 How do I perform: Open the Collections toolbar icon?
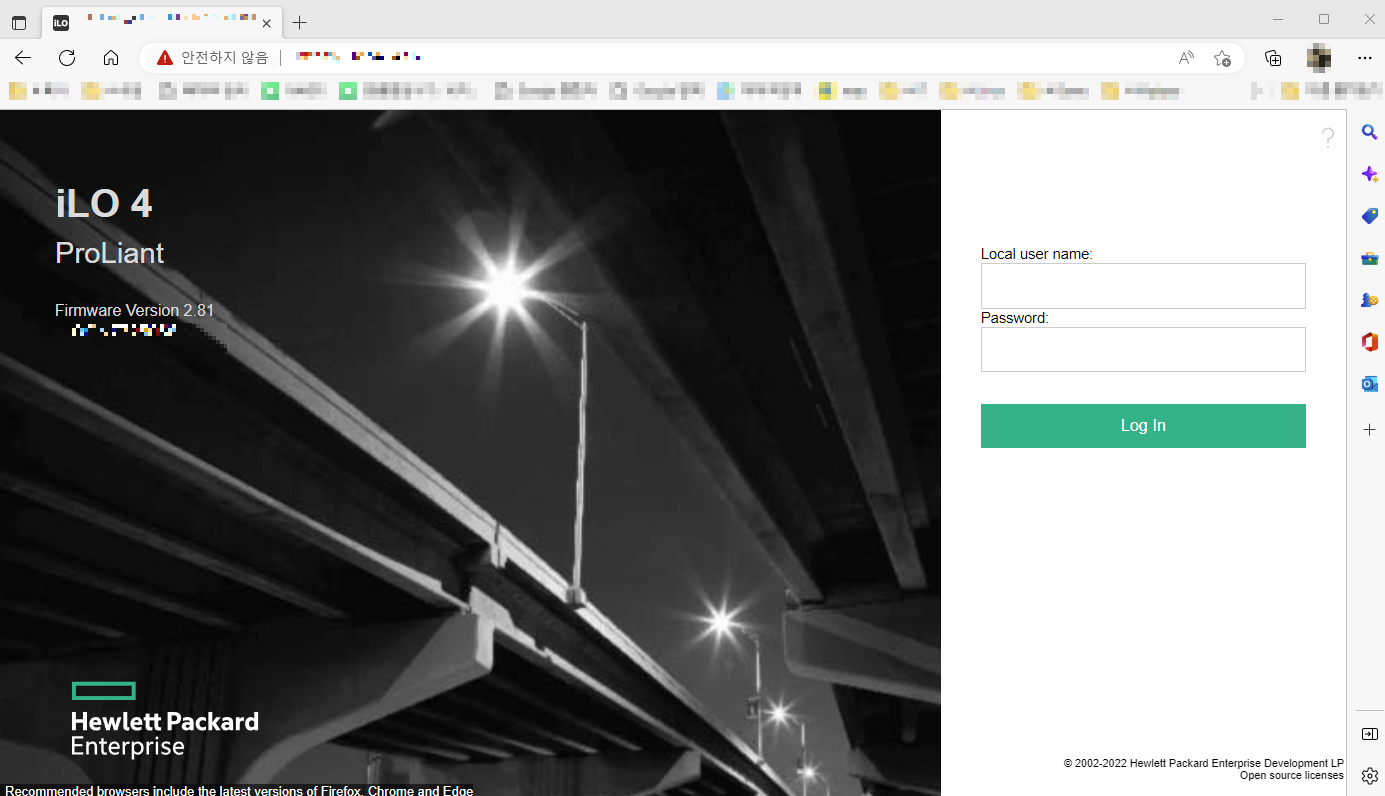1273,58
